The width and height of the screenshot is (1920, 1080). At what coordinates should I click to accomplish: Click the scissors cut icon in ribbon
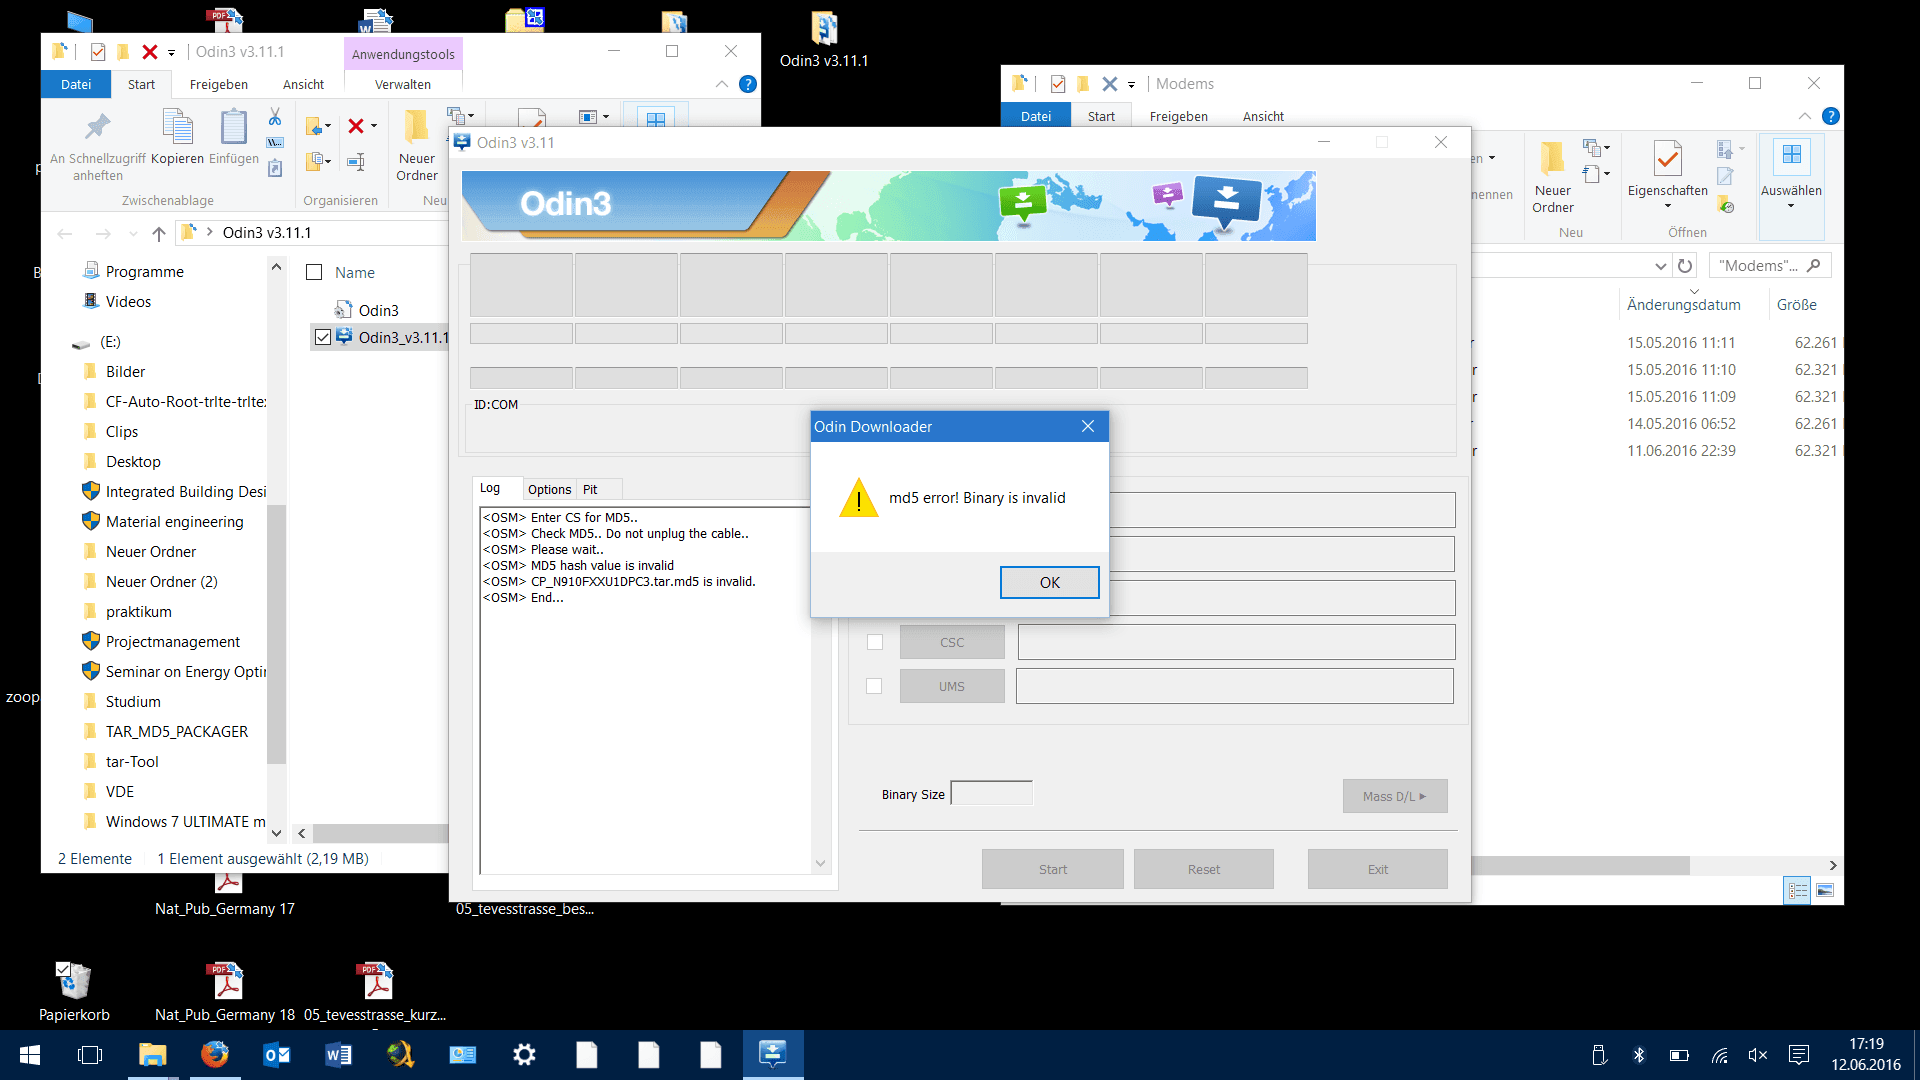275,117
